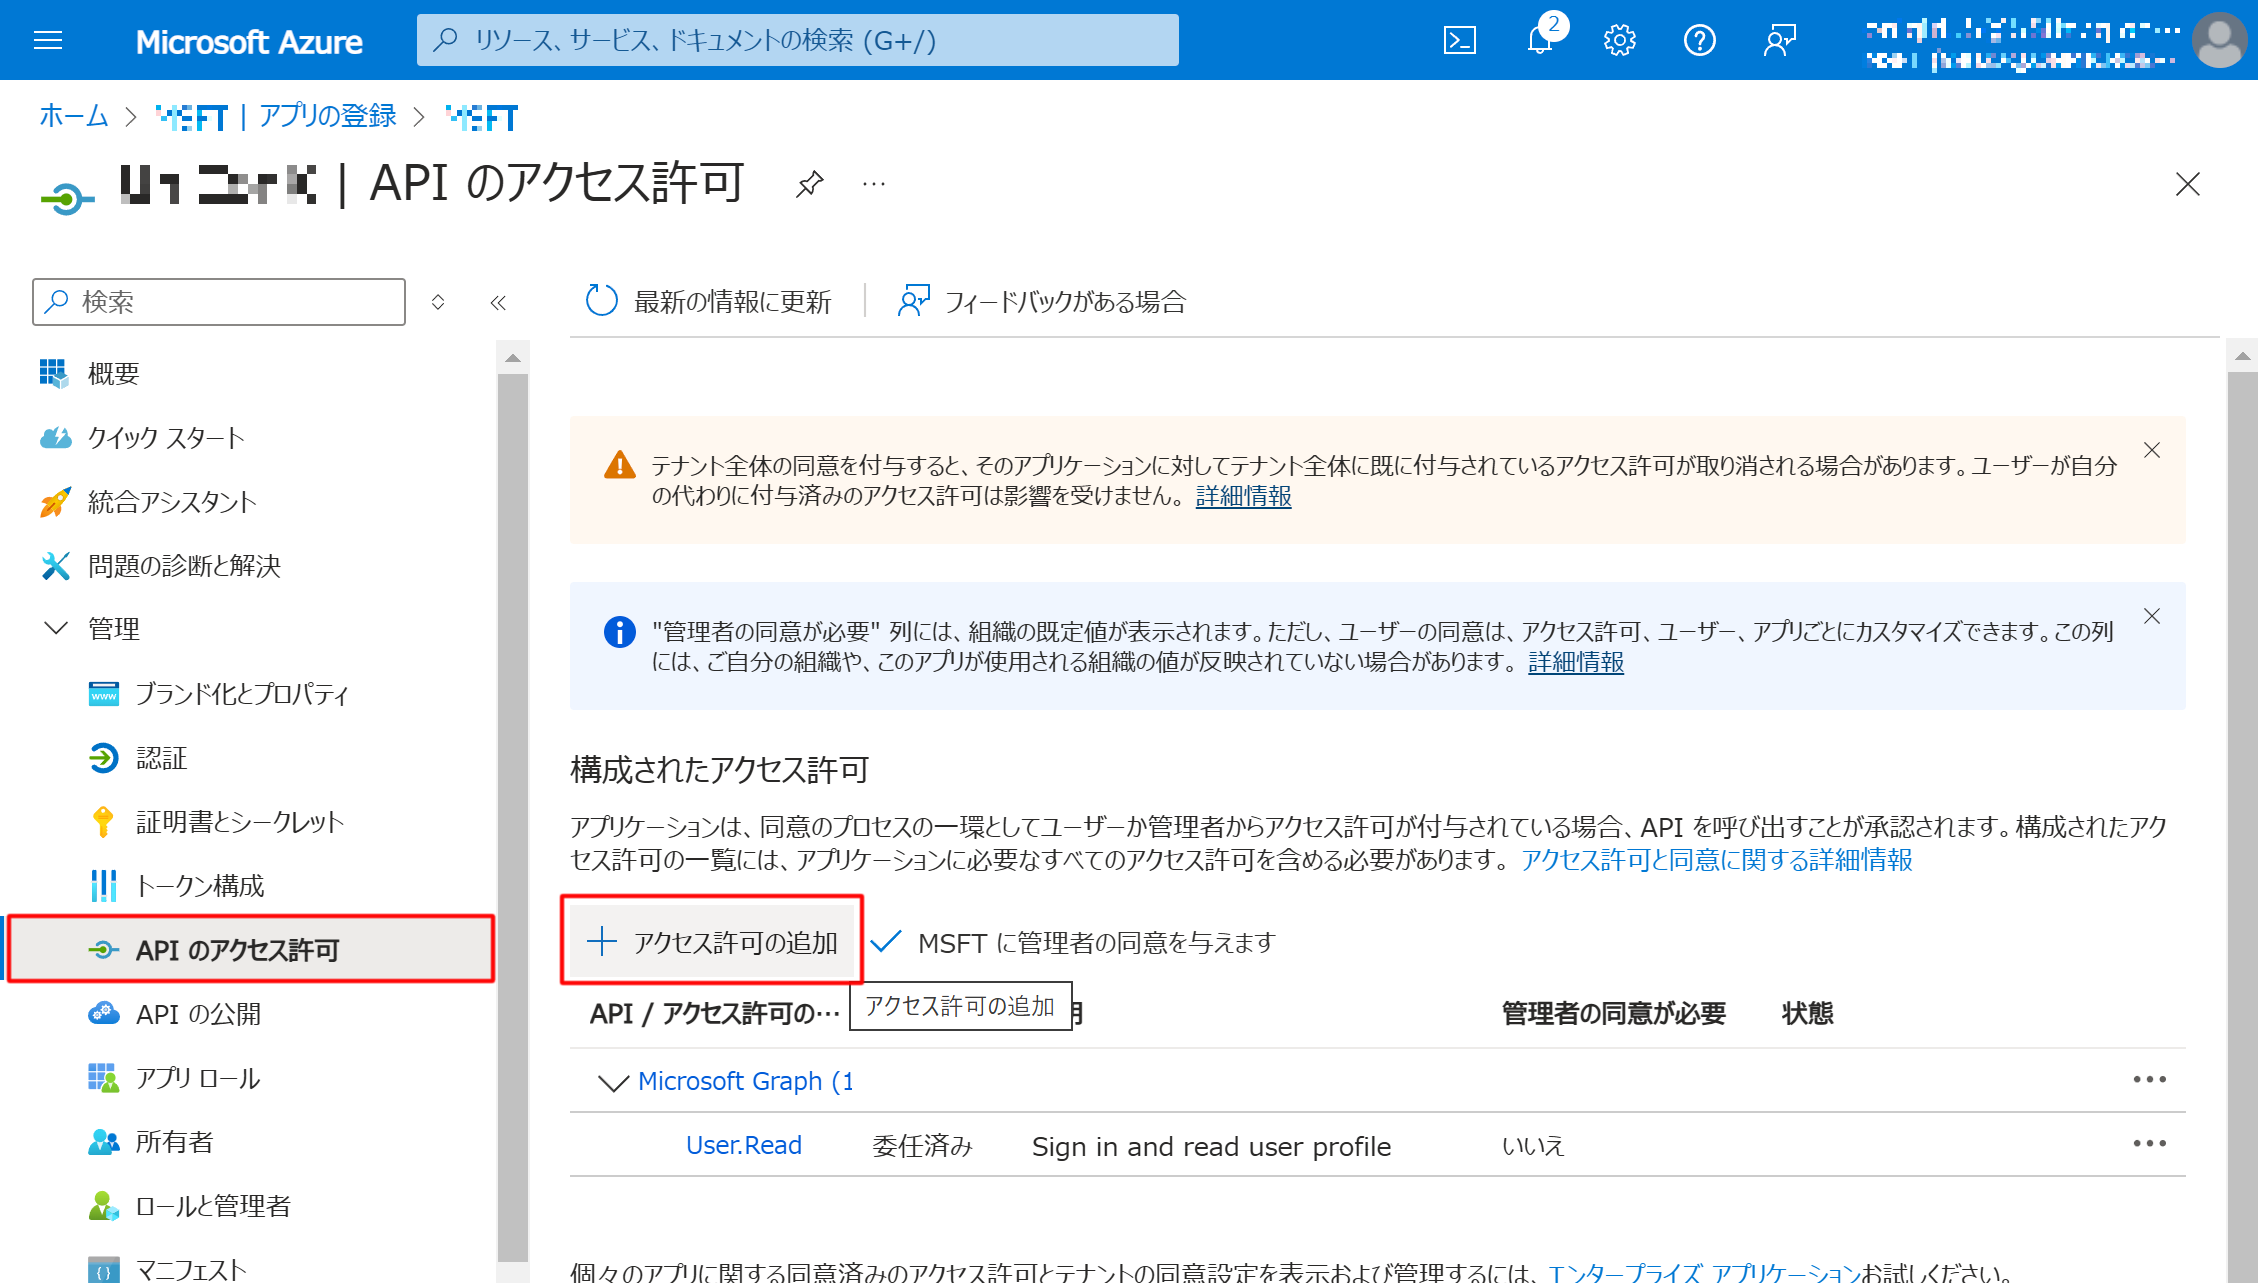2258x1283 pixels.
Task: Click MSFT に管理者の同意を与えます
Action: (x=1073, y=943)
